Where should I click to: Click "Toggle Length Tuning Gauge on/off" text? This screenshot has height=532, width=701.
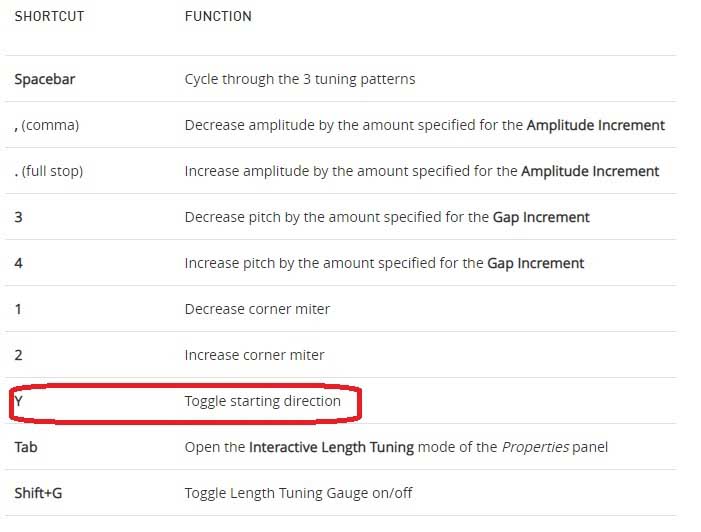298,493
